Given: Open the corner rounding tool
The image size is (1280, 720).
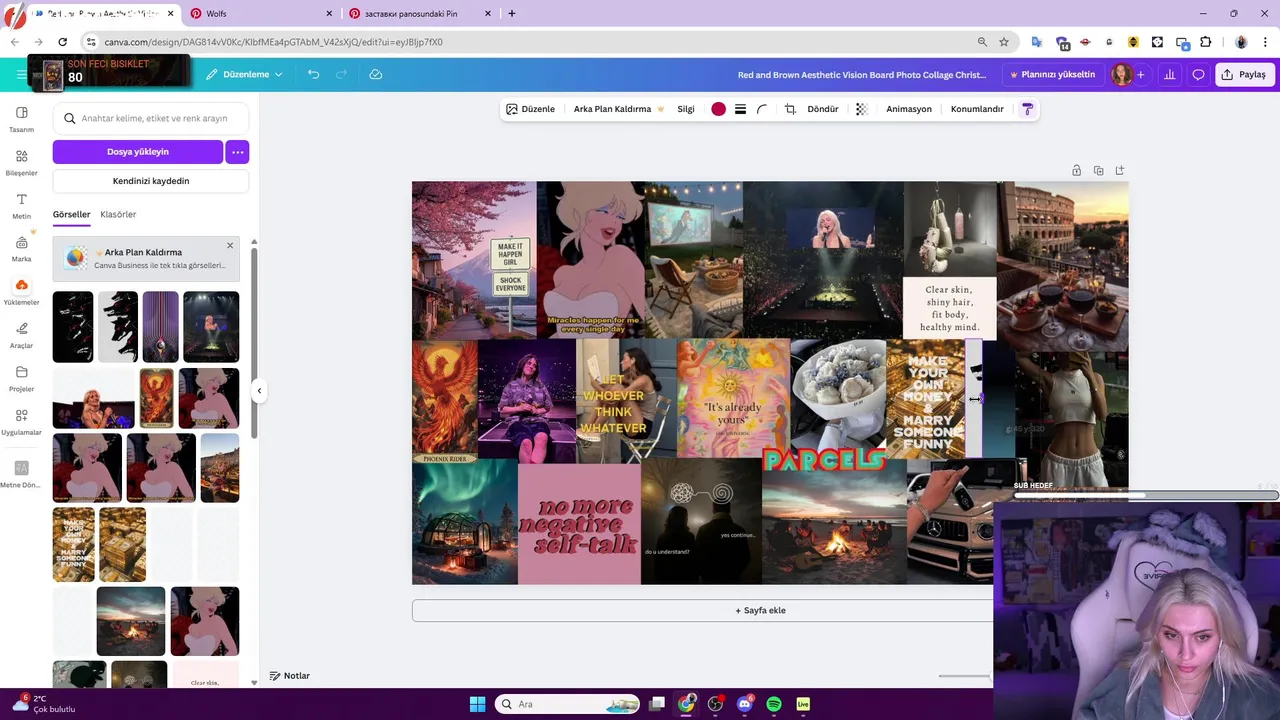Looking at the screenshot, I should point(762,109).
